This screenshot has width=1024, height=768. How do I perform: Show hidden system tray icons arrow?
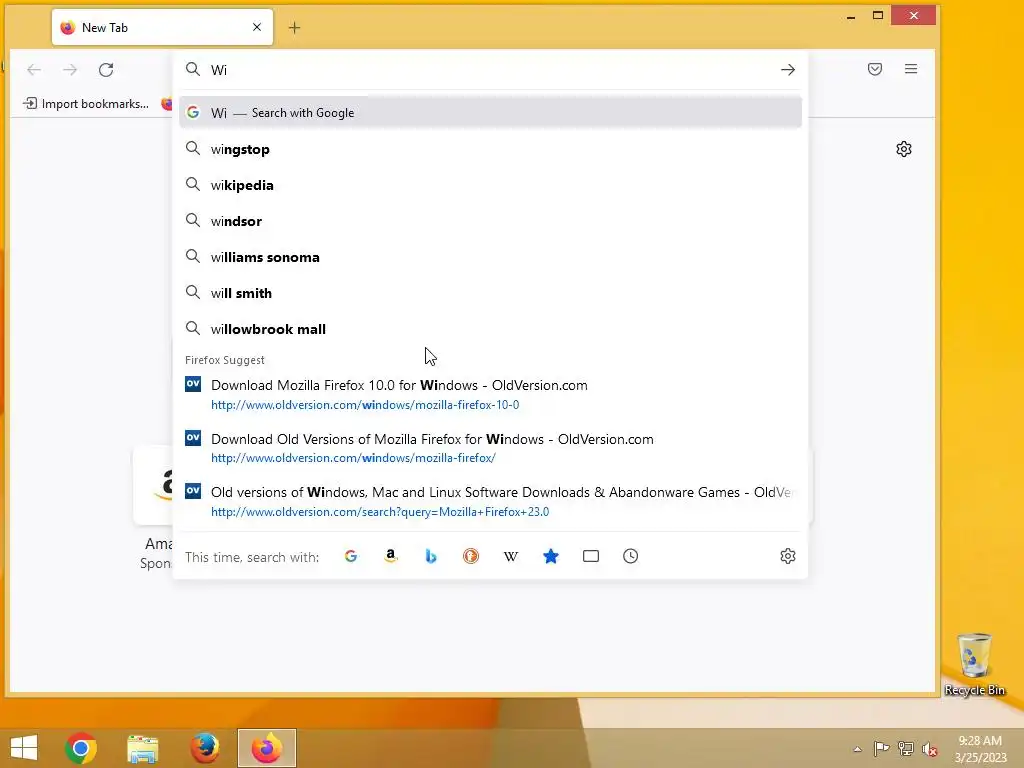857,749
